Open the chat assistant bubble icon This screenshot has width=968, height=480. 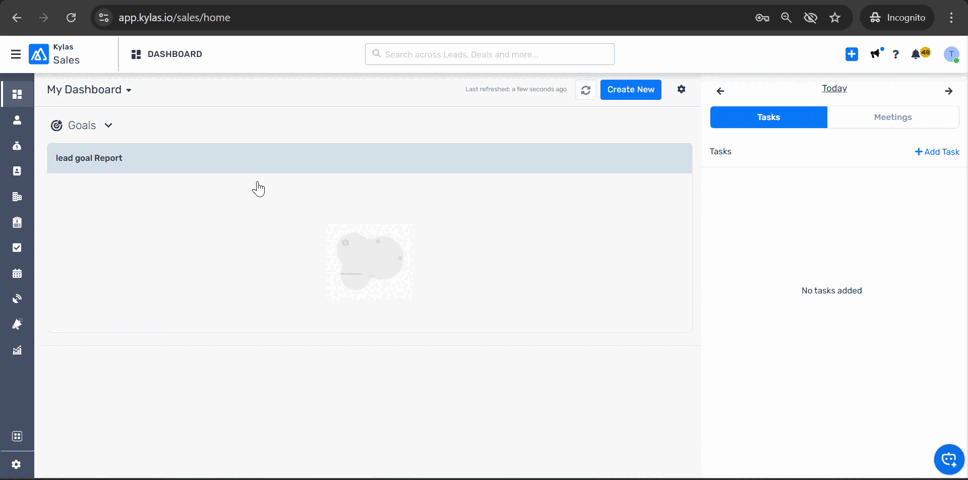click(x=949, y=459)
